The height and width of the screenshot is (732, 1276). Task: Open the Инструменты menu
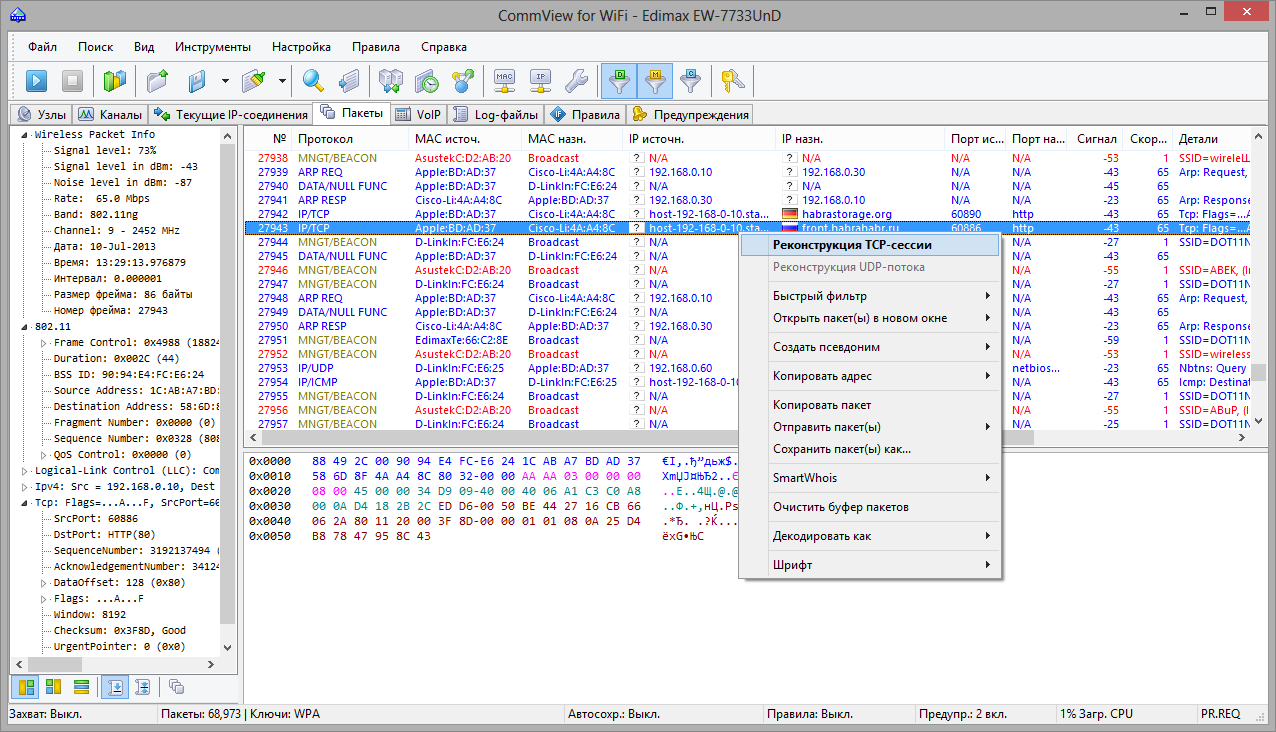pos(213,47)
